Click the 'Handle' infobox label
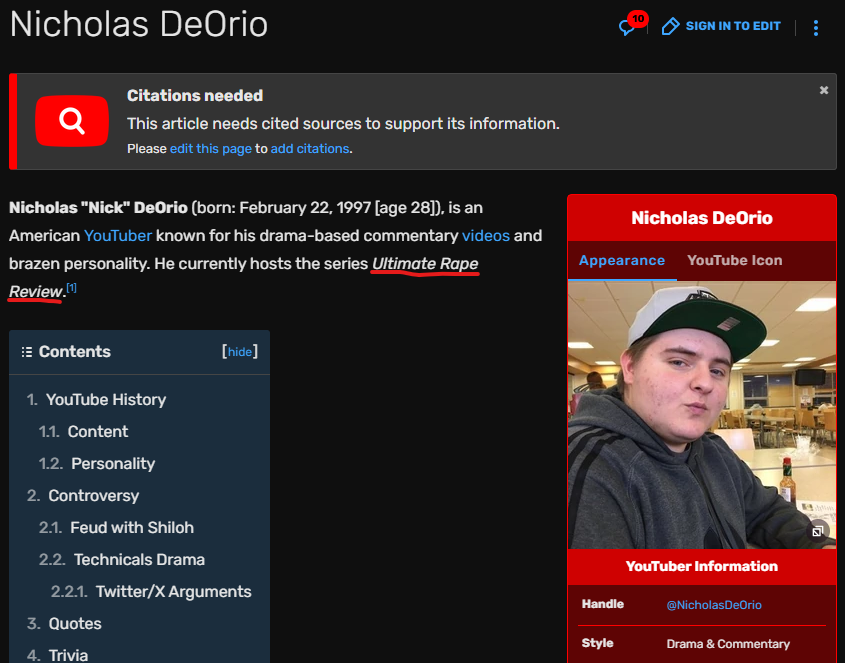Viewport: 845px width, 663px height. click(x=602, y=604)
